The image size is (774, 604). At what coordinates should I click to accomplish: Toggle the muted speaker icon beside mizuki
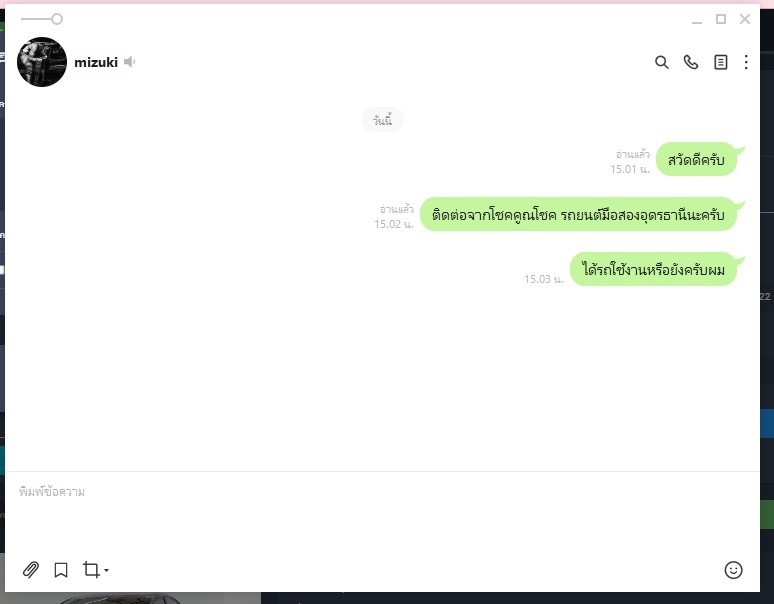129,62
